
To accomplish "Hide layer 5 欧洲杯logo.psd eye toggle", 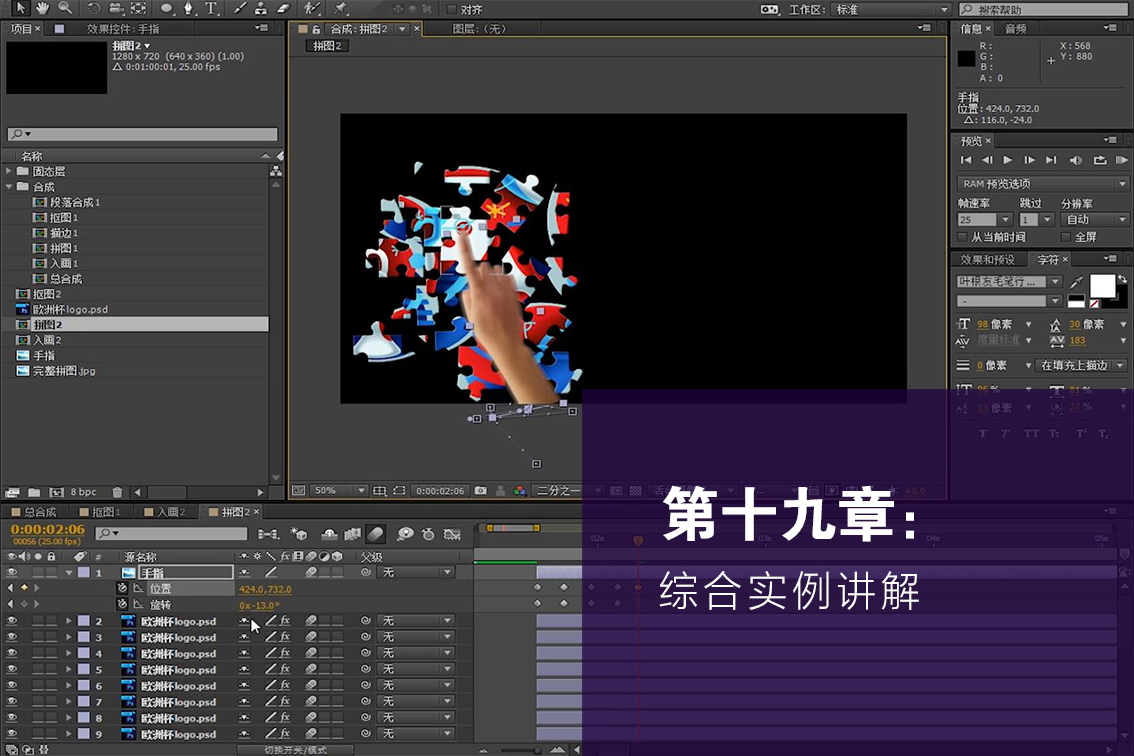I will pos(12,669).
